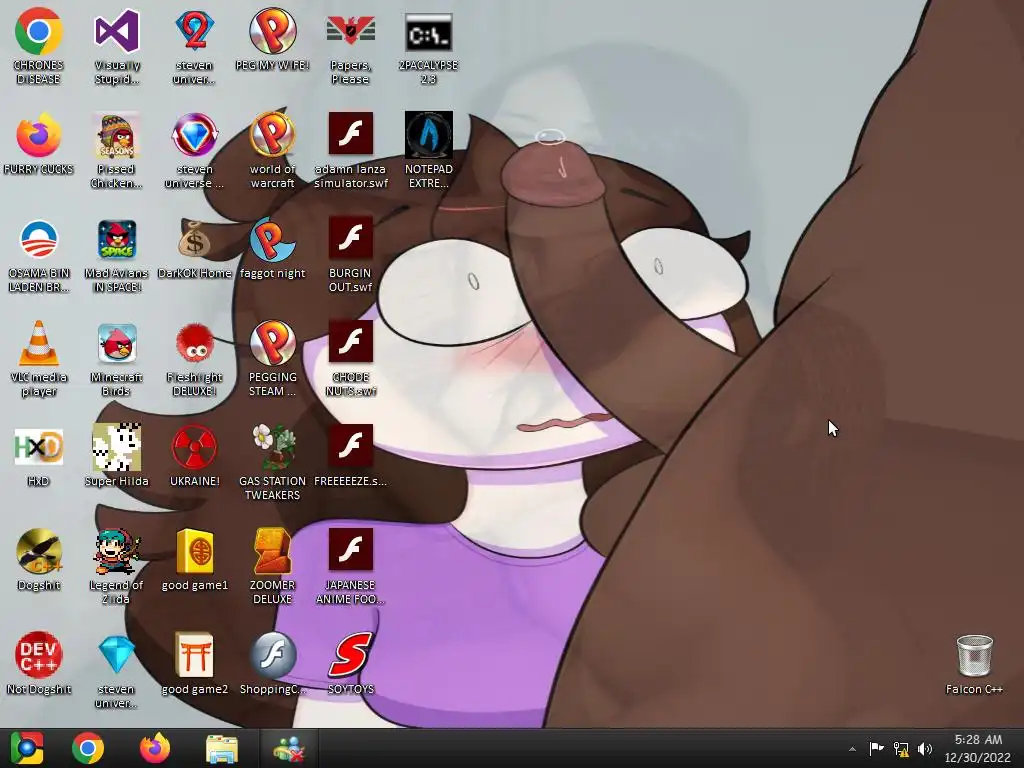Select the FREEEEEZE.s... Flash file

351,456
